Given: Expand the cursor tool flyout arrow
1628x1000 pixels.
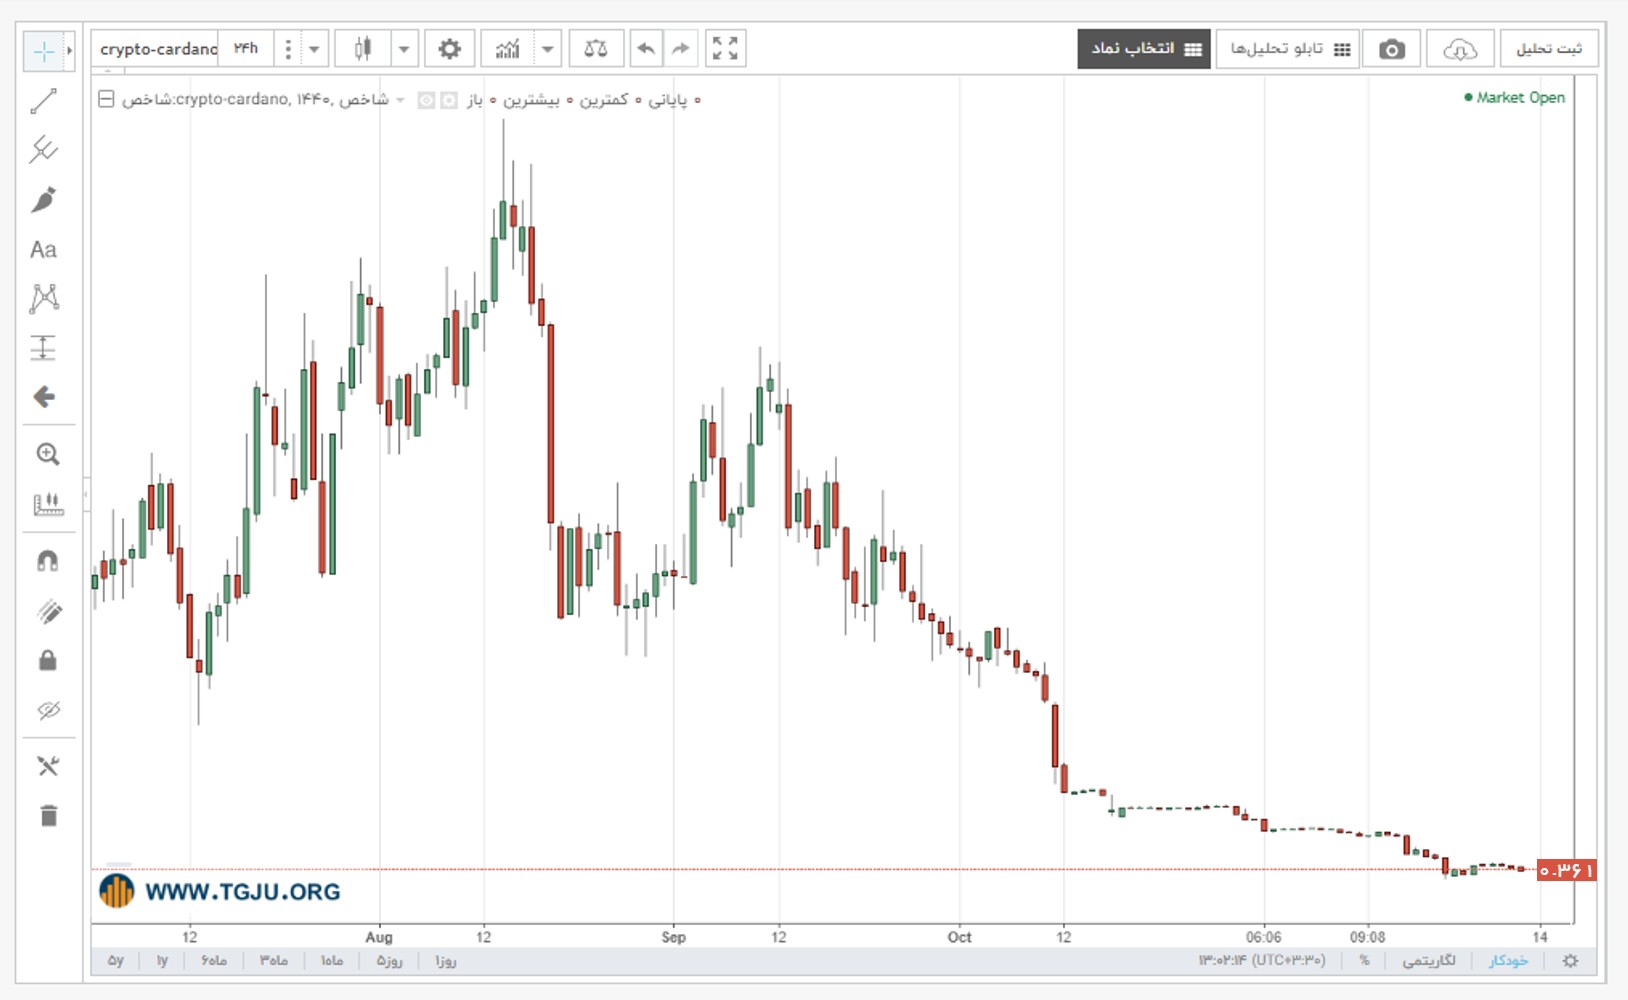Looking at the screenshot, I should [x=69, y=51].
